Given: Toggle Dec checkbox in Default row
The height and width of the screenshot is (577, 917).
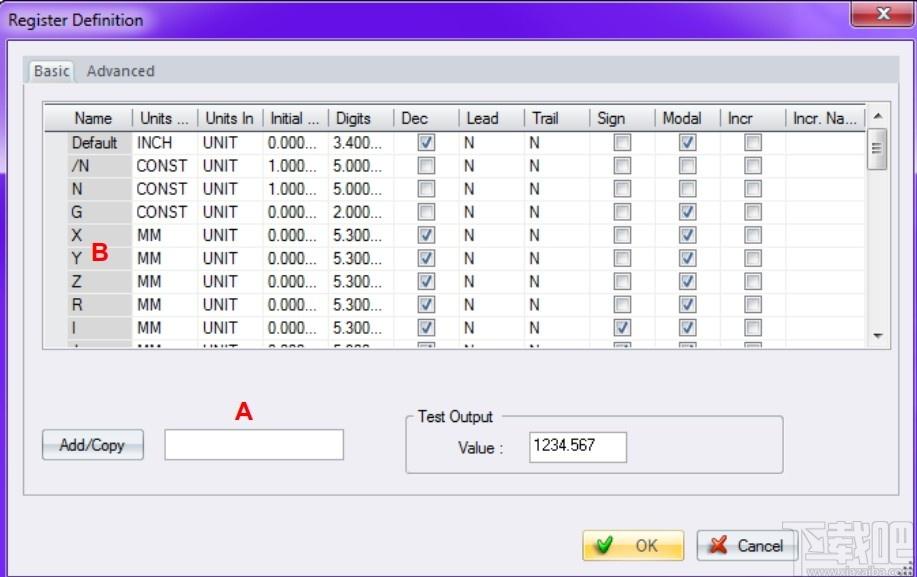Looking at the screenshot, I should click(x=426, y=142).
